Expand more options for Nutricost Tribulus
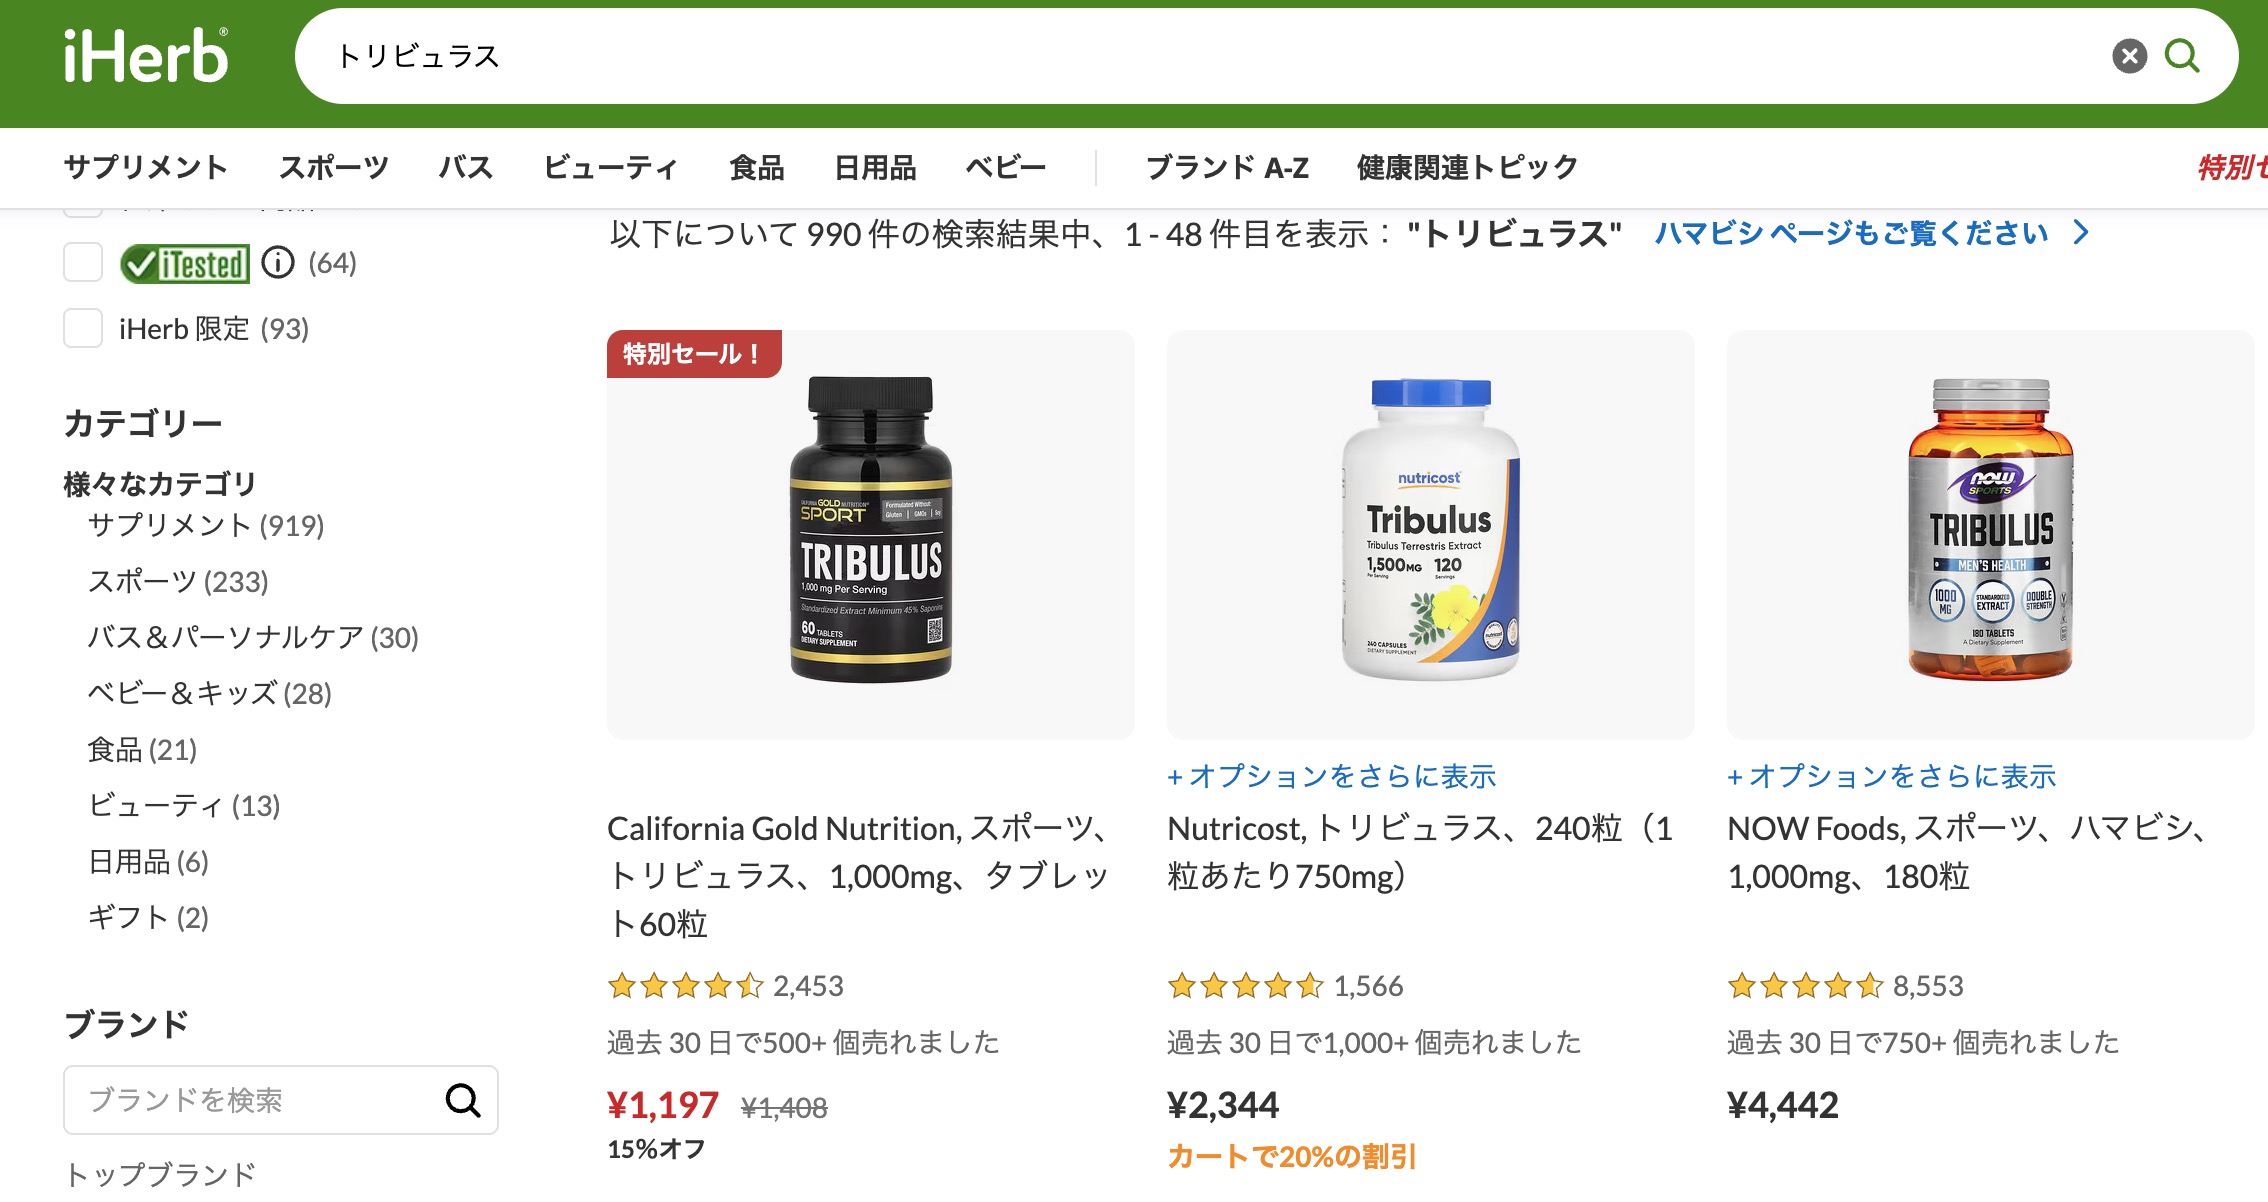Viewport: 2268px width, 1202px height. click(x=1331, y=776)
